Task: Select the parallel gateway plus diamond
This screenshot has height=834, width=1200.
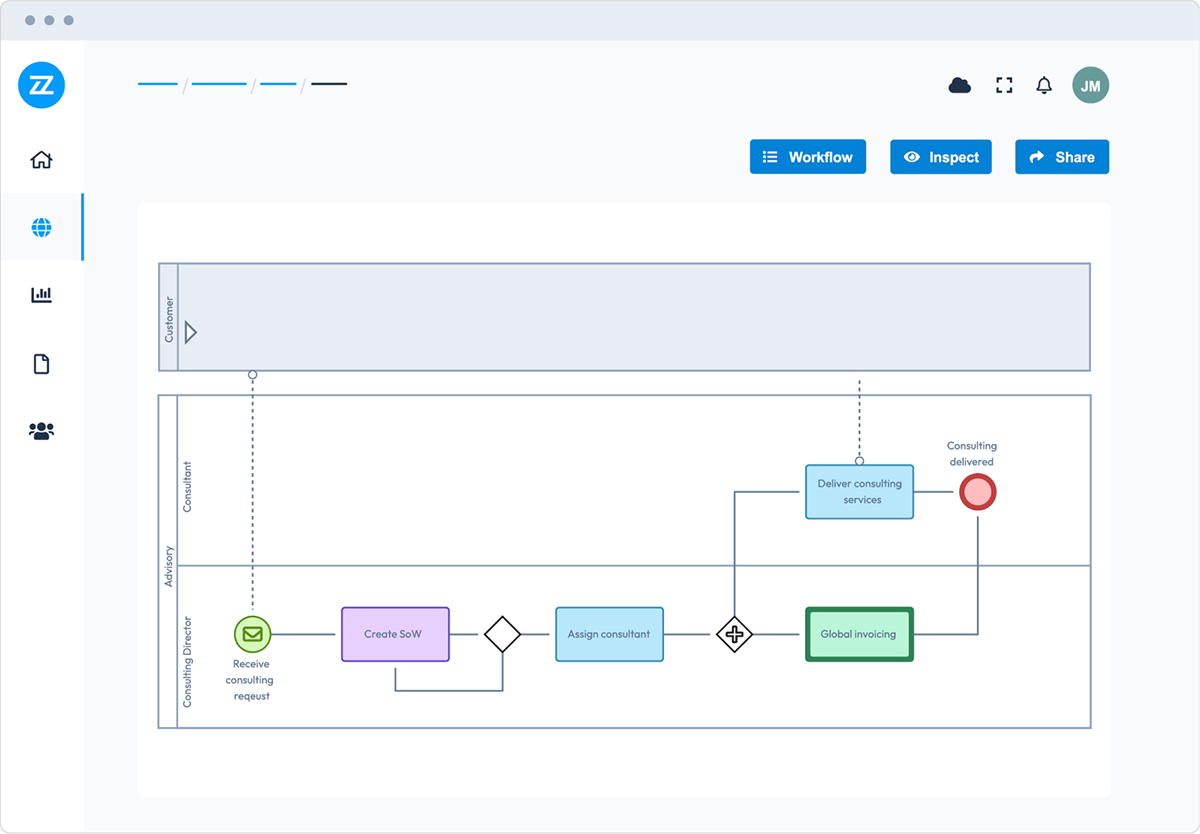Action: click(x=734, y=634)
